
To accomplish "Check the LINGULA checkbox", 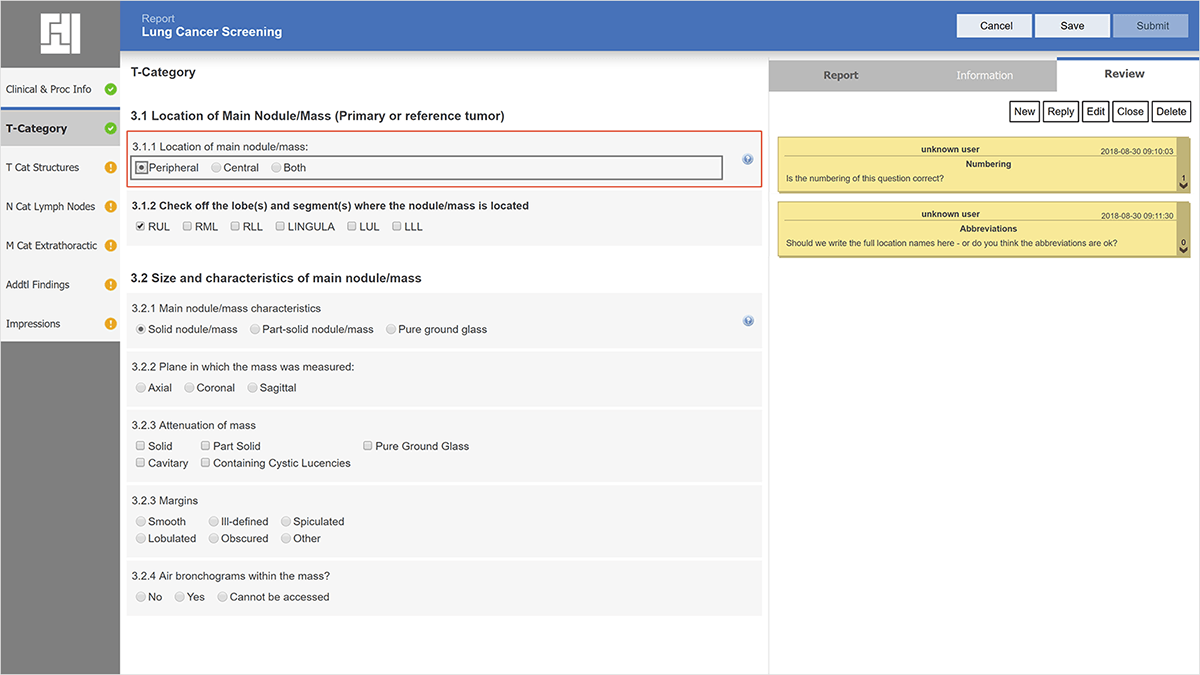I will (x=281, y=227).
